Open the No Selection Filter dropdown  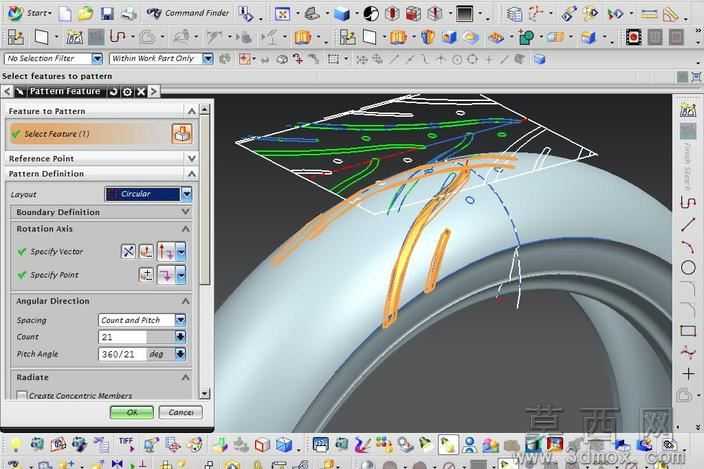[x=97, y=58]
